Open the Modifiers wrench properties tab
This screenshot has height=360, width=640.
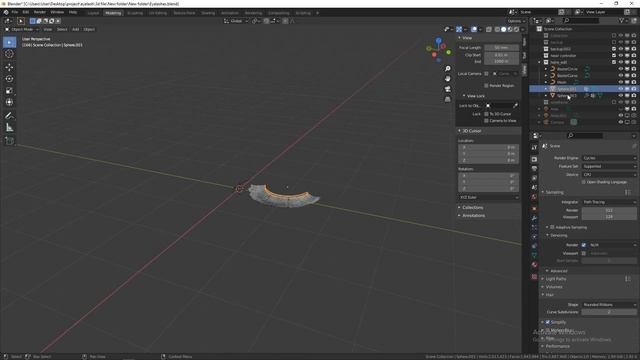[534, 218]
